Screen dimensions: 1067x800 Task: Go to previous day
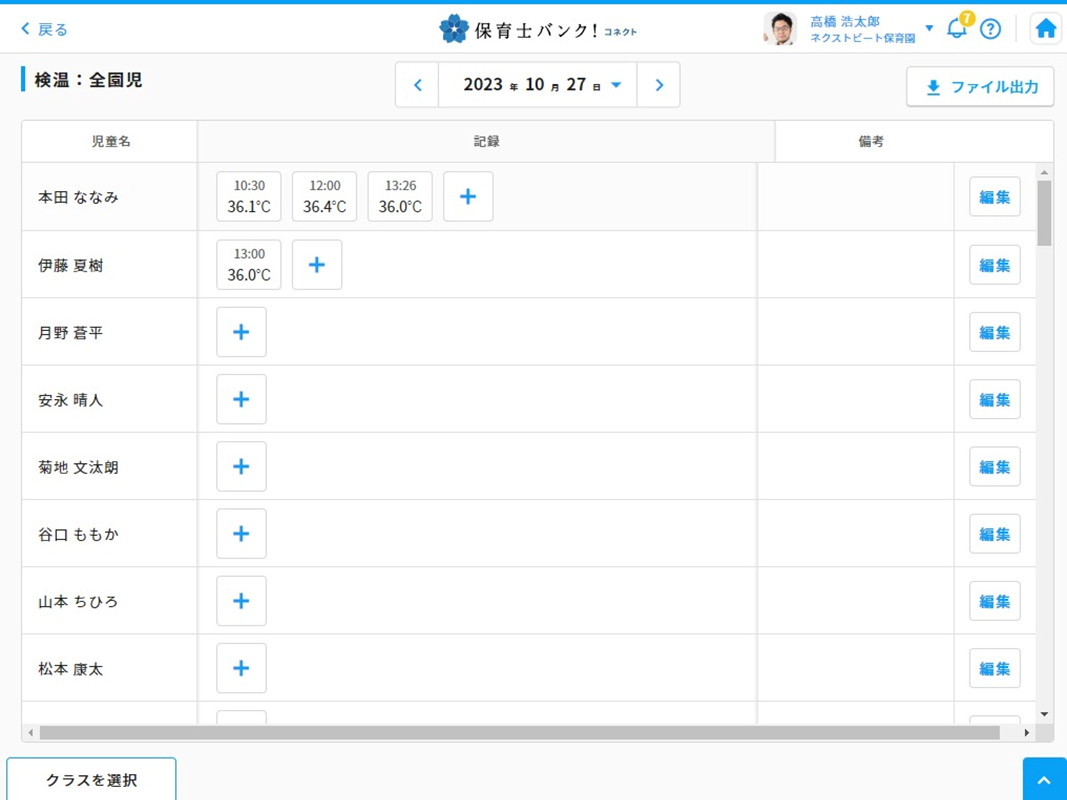(418, 85)
